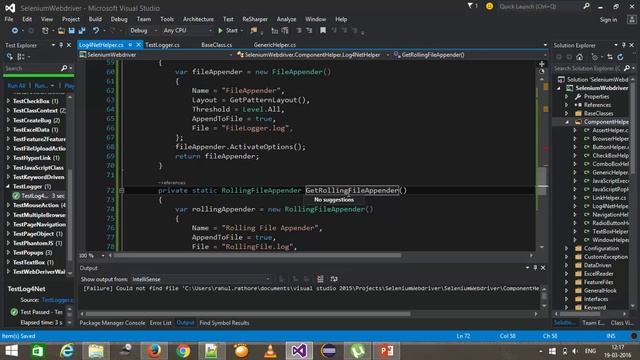Click the feedback smiley icon

[489, 6]
